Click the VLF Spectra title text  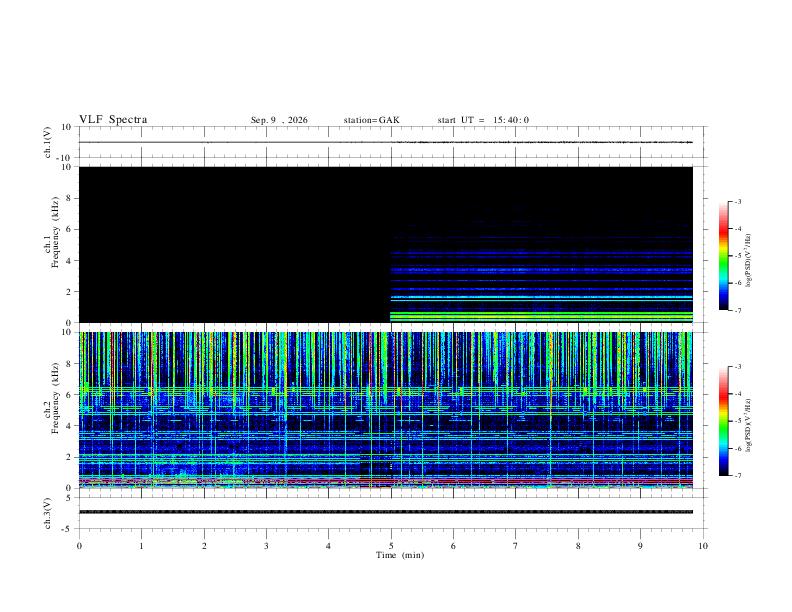(113, 120)
